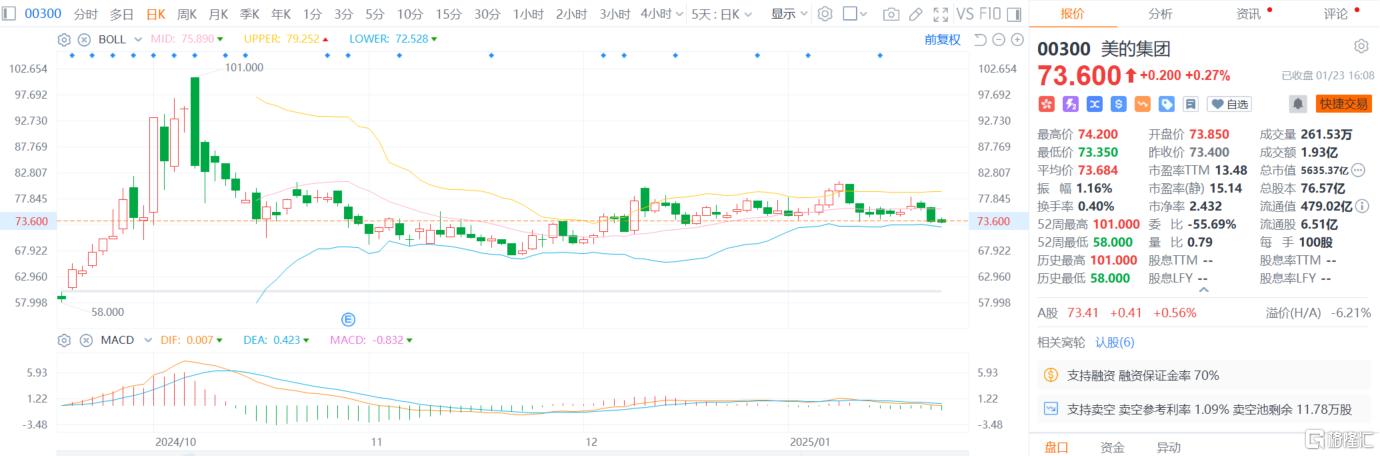Click the blue dollar sign badge
Image resolution: width=1380 pixels, height=456 pixels.
click(x=1118, y=104)
